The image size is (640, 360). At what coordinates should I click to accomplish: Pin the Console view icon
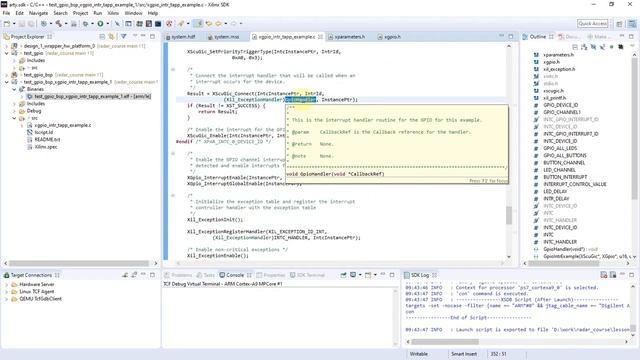click(343, 275)
